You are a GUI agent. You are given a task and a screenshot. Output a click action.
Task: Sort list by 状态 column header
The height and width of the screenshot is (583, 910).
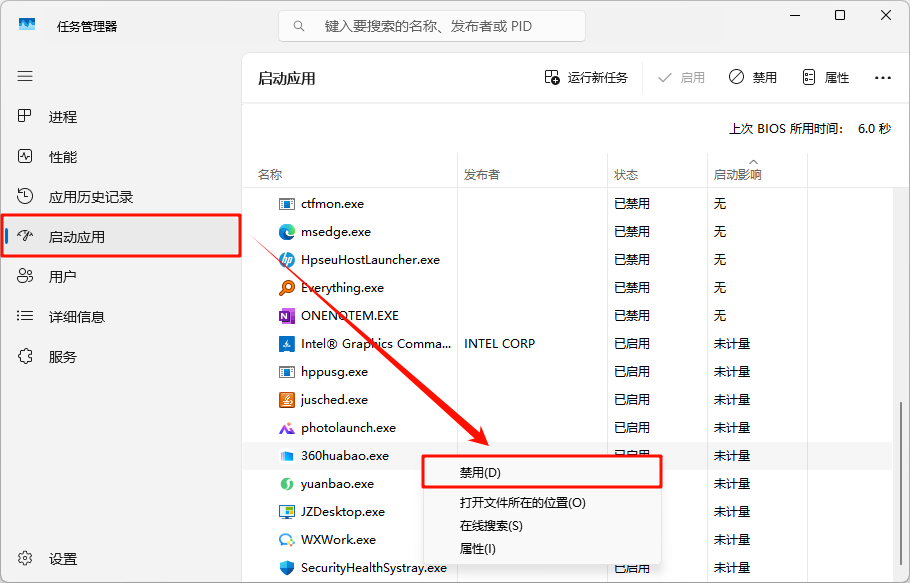[x=626, y=175]
